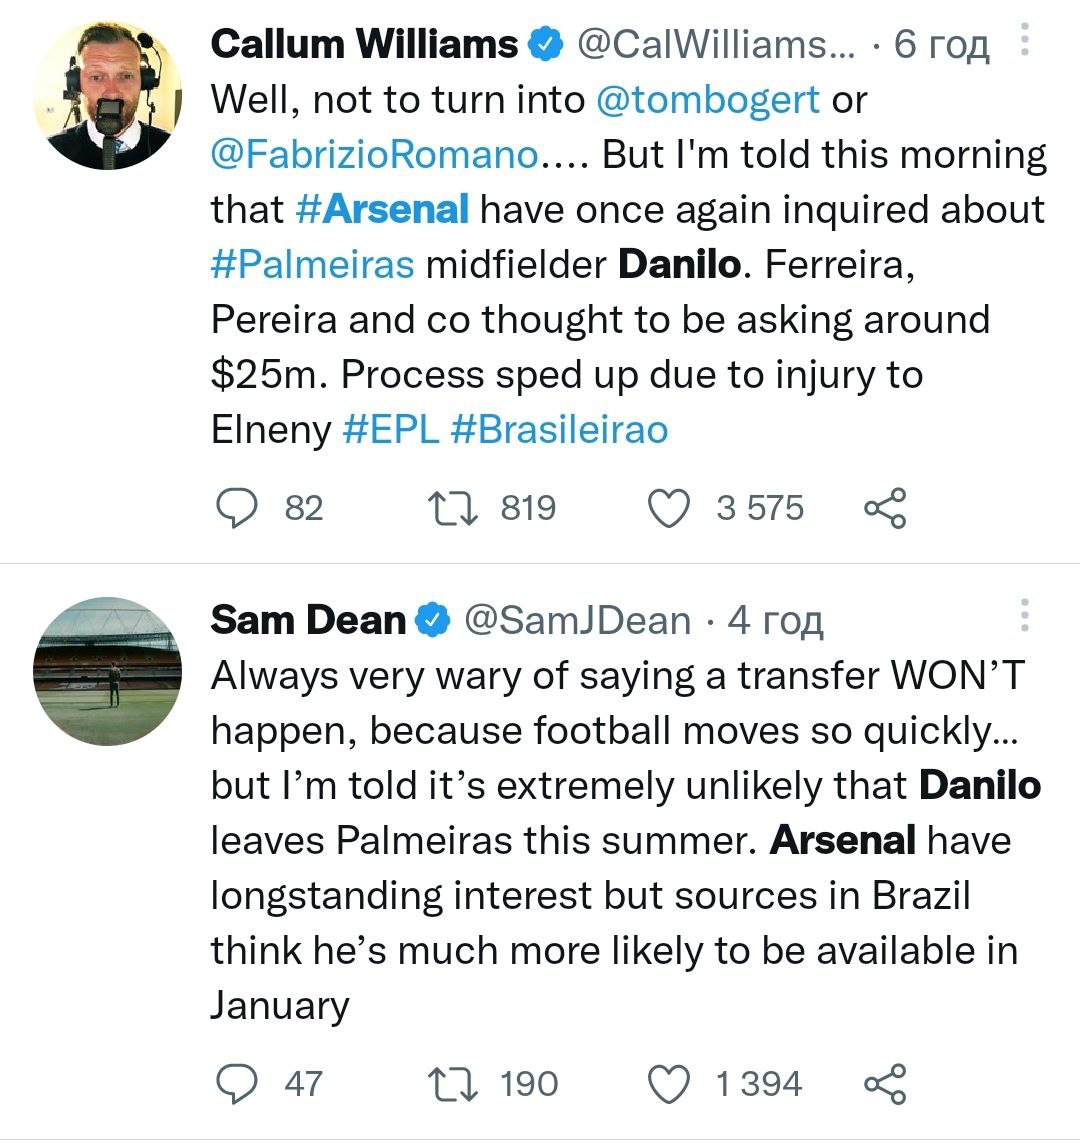Like Callum Williams' tweet
The height and width of the screenshot is (1143, 1080).
tap(669, 508)
